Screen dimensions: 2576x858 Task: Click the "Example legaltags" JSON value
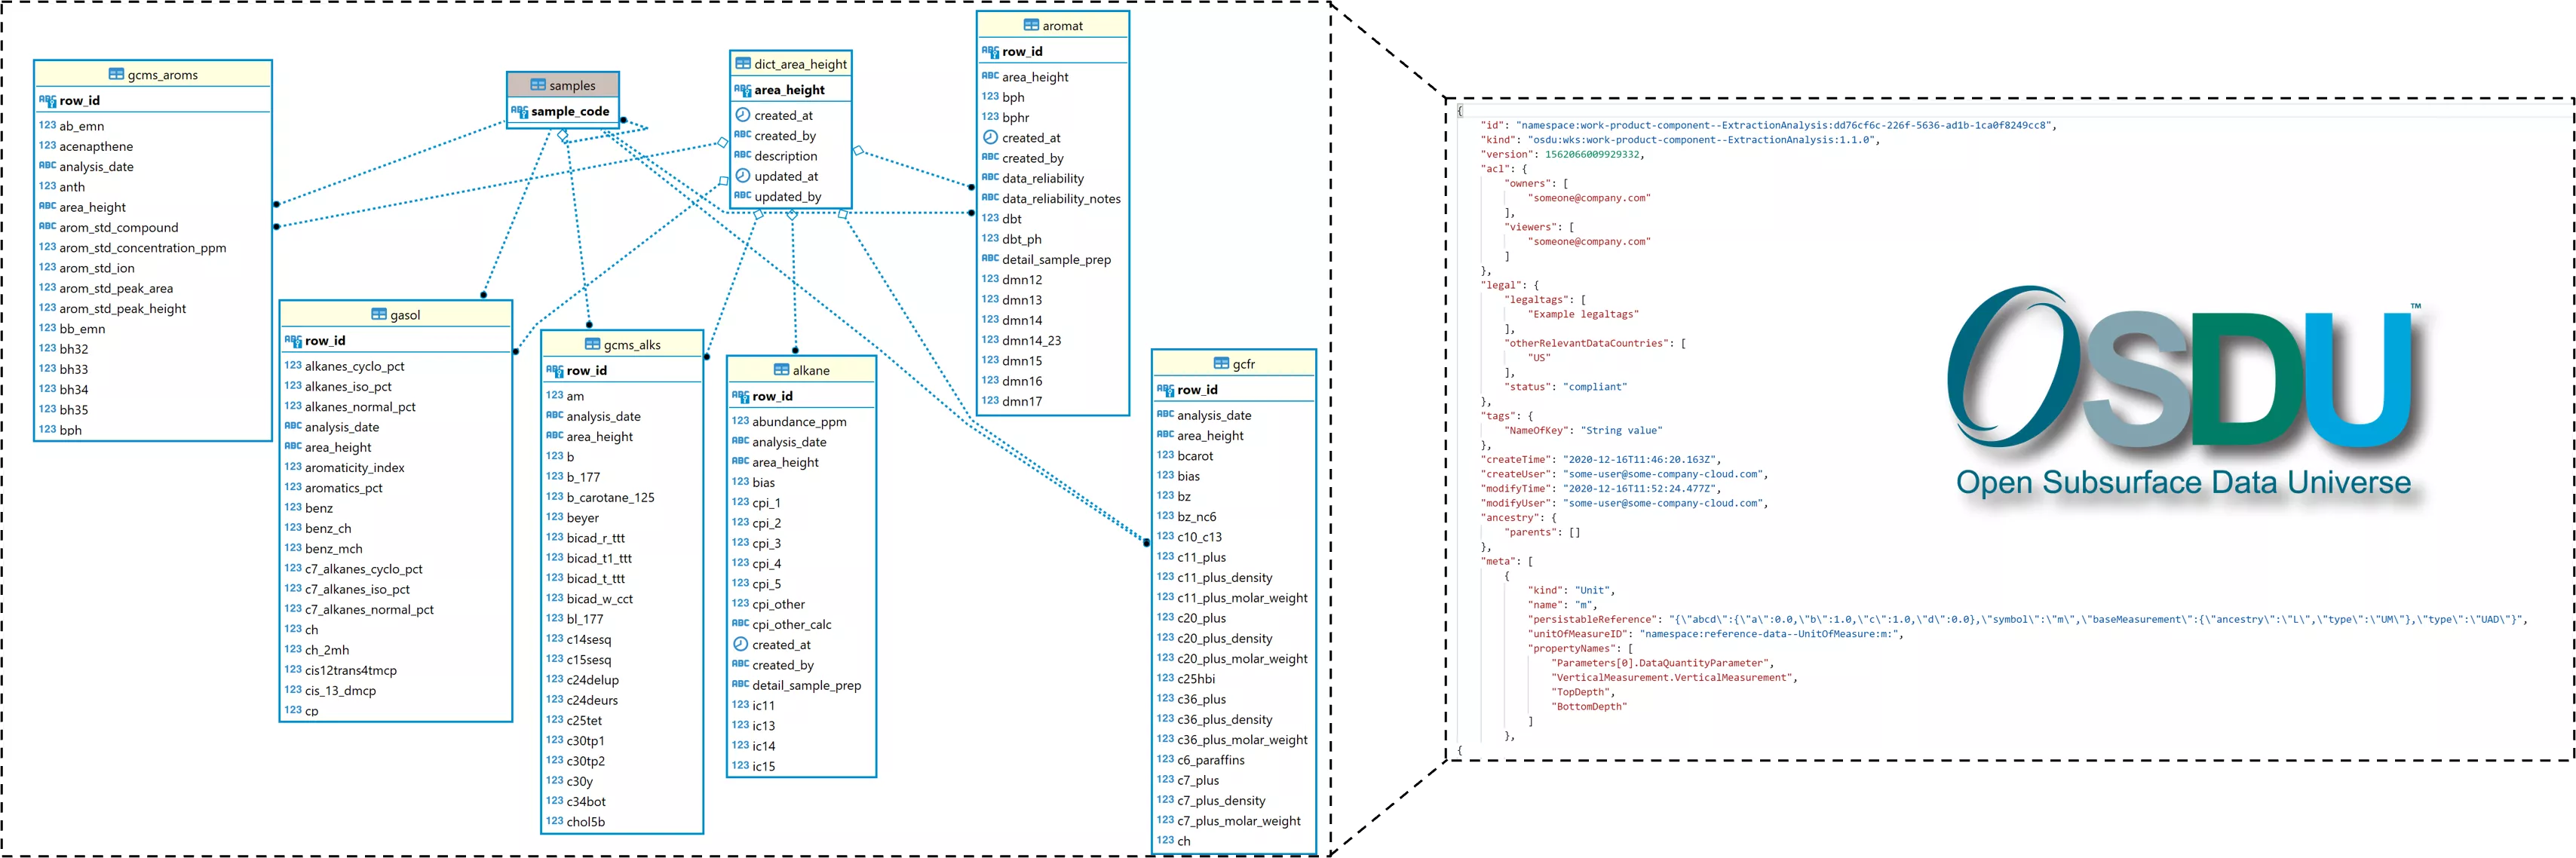[1583, 314]
